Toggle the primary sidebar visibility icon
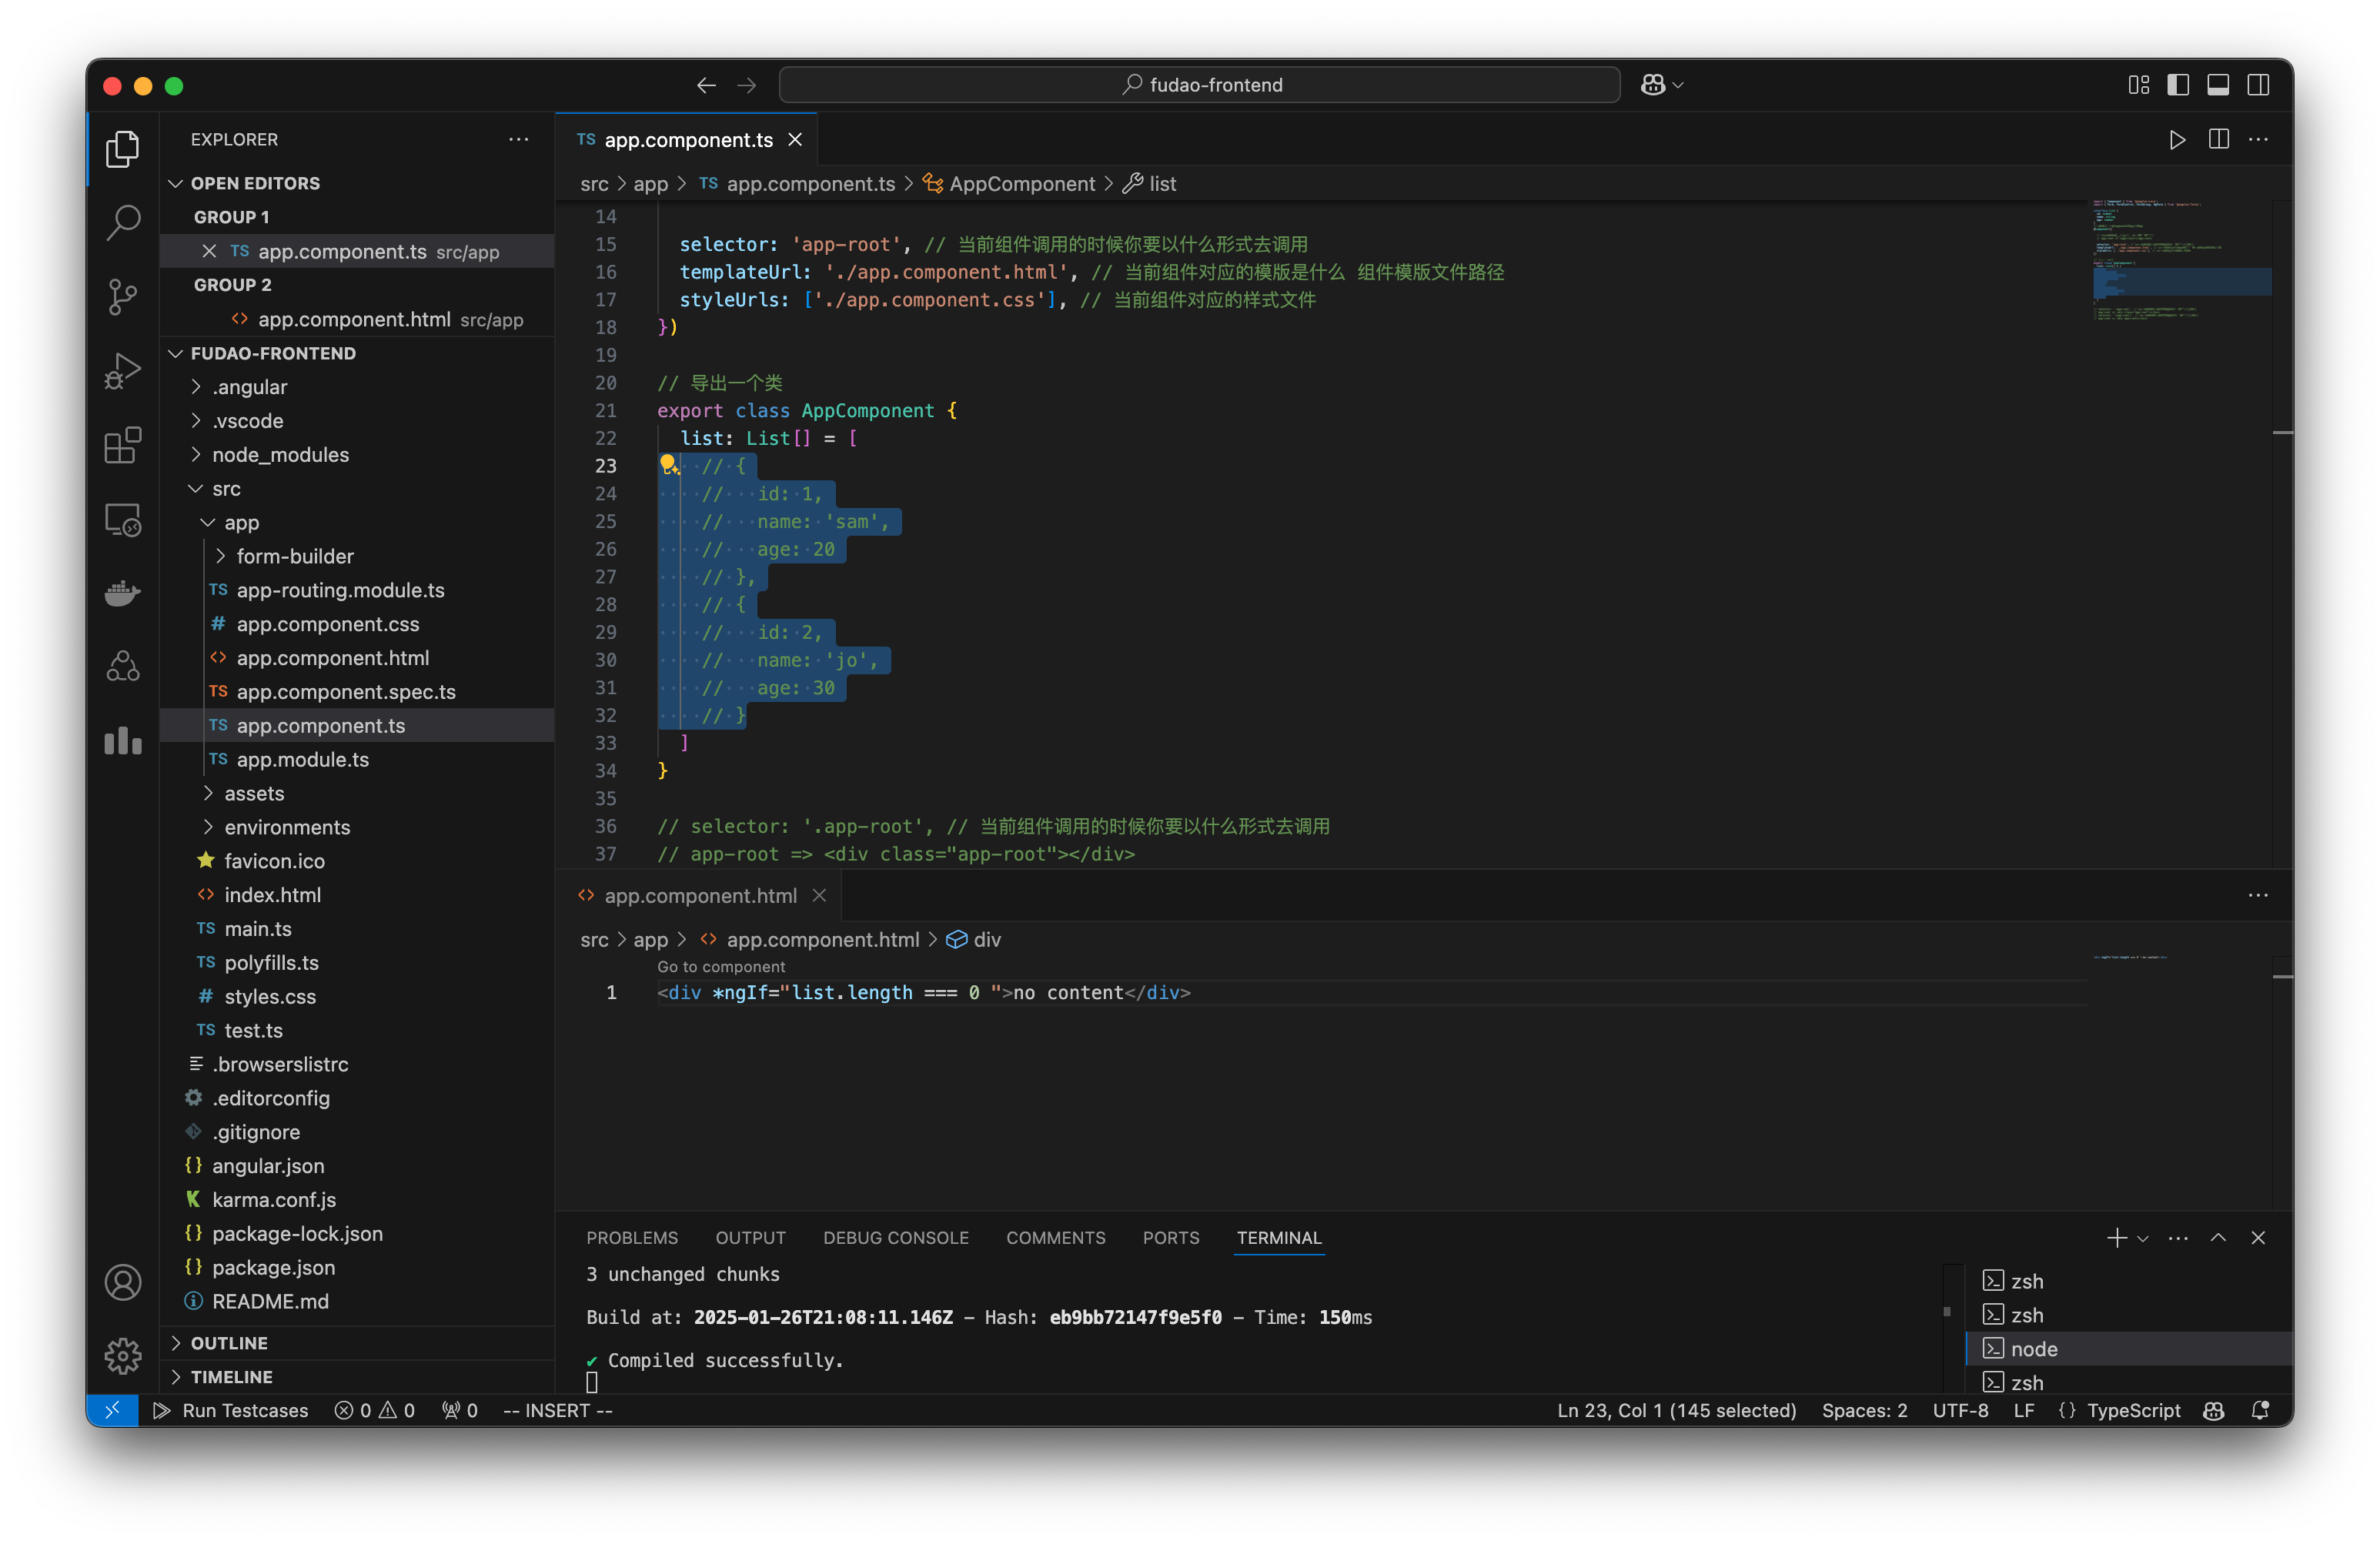The image size is (2380, 1541). click(2179, 85)
